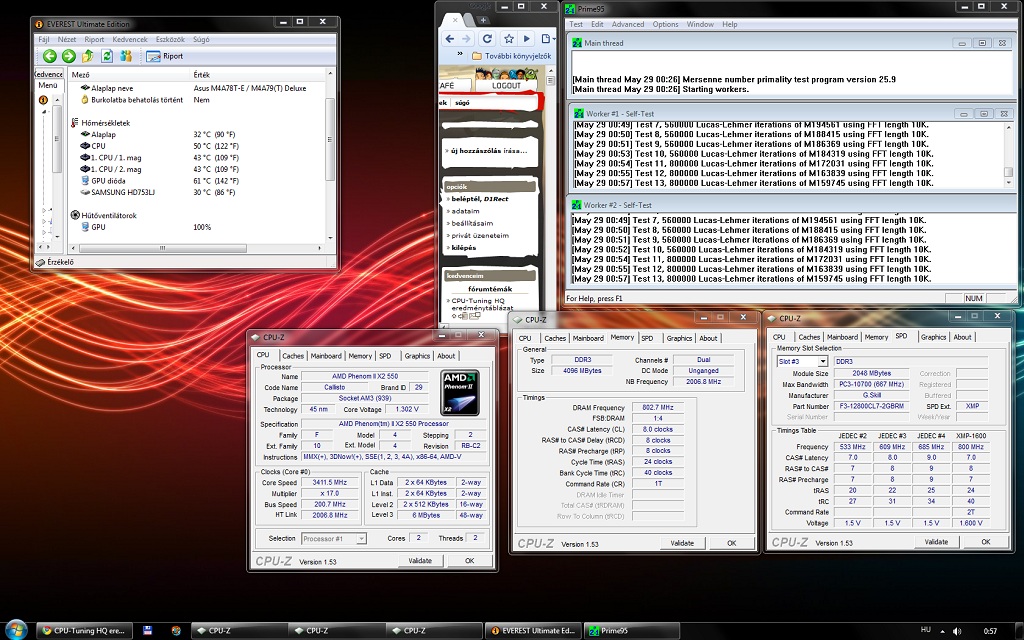Viewport: 1024px width, 640px height.
Task: Click the save disk icon on taskbar
Action: [148, 630]
